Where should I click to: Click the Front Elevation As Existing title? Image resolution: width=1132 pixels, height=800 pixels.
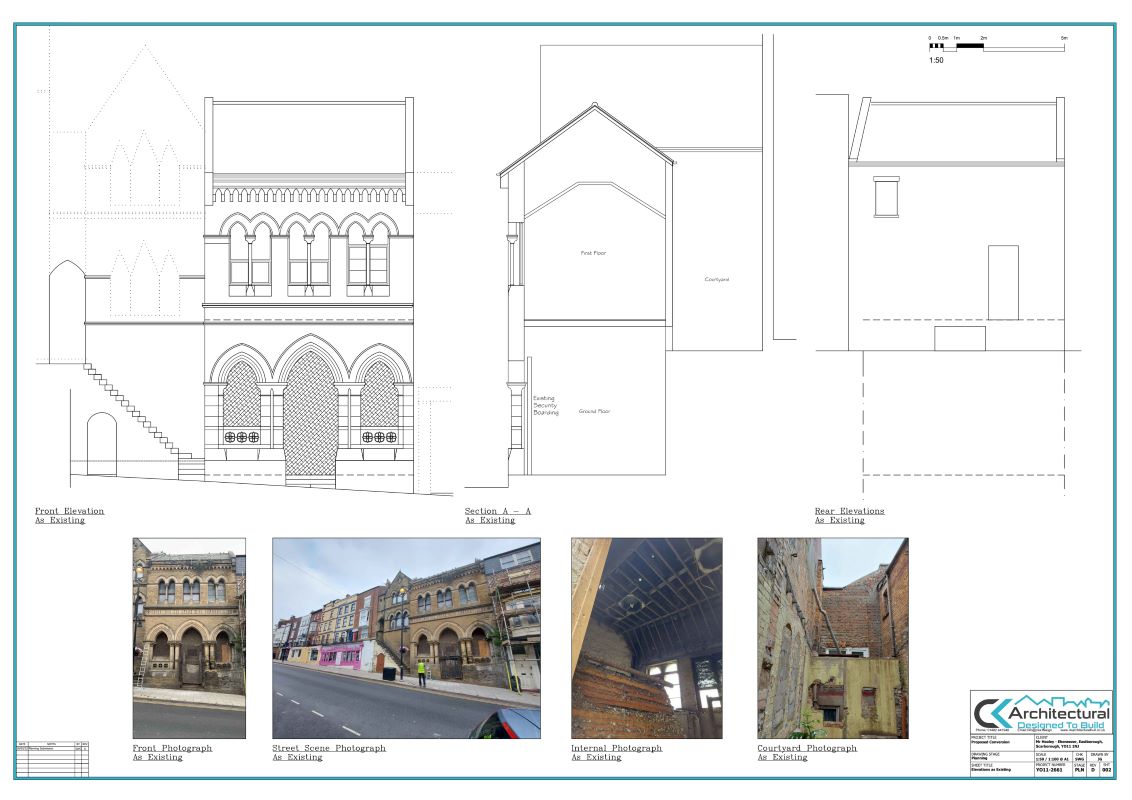pyautogui.click(x=69, y=515)
